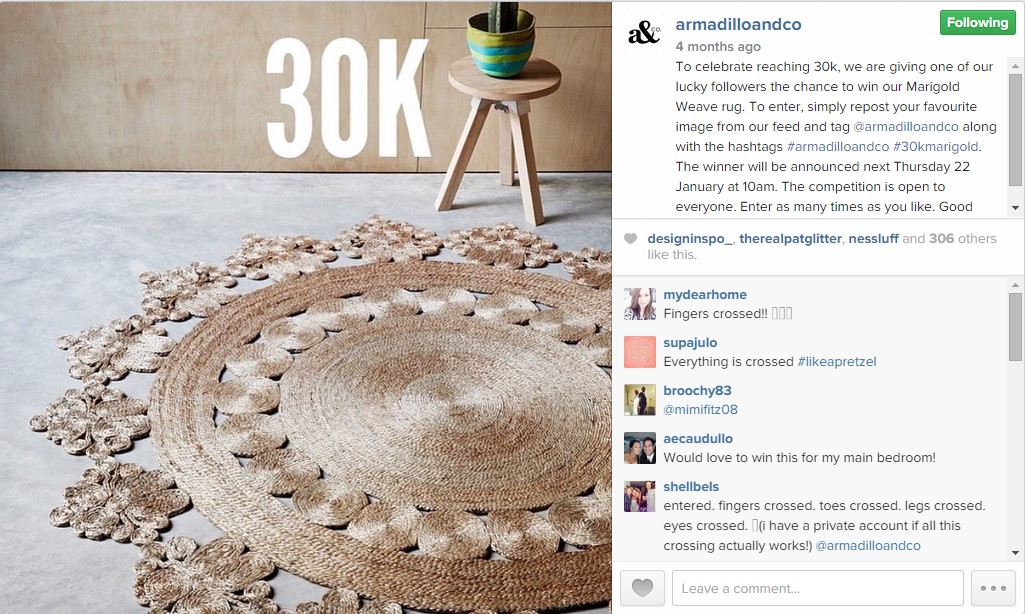1025x614 pixels.
Task: Open mydearhome's profile picture
Action: coord(639,304)
